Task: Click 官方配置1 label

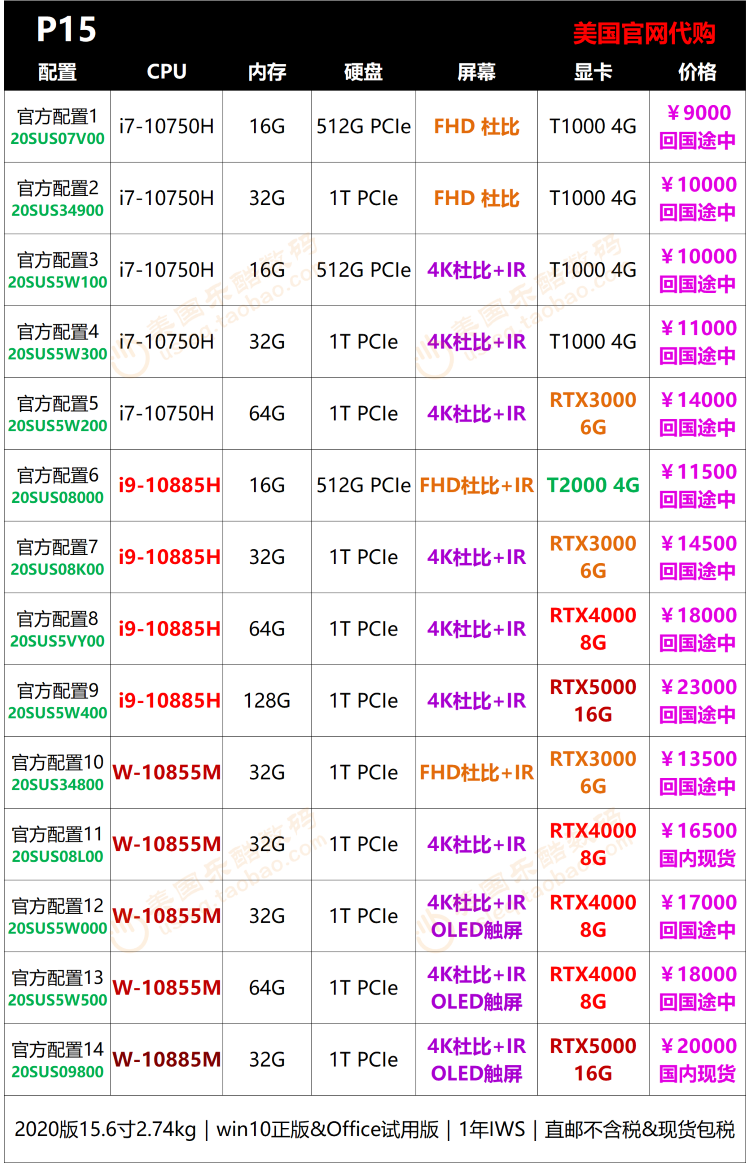Action: 57,116
